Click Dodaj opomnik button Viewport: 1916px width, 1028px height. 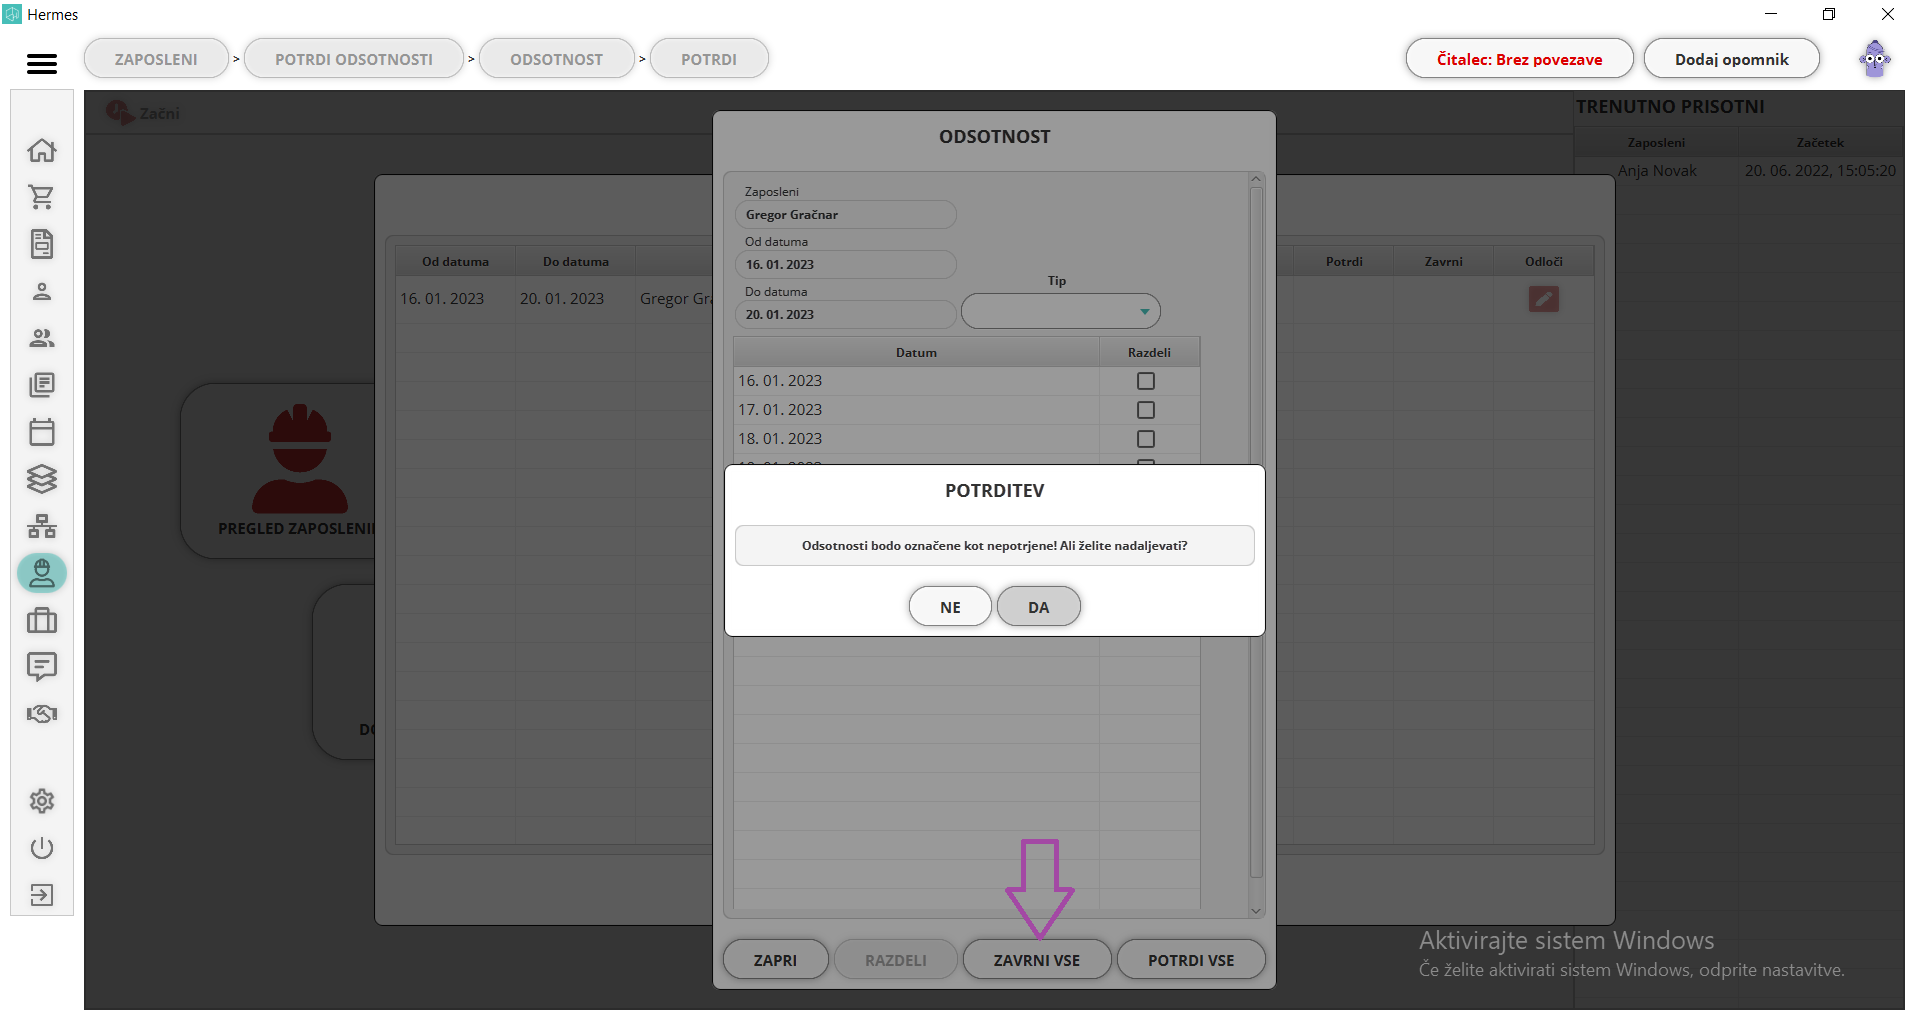1732,59
